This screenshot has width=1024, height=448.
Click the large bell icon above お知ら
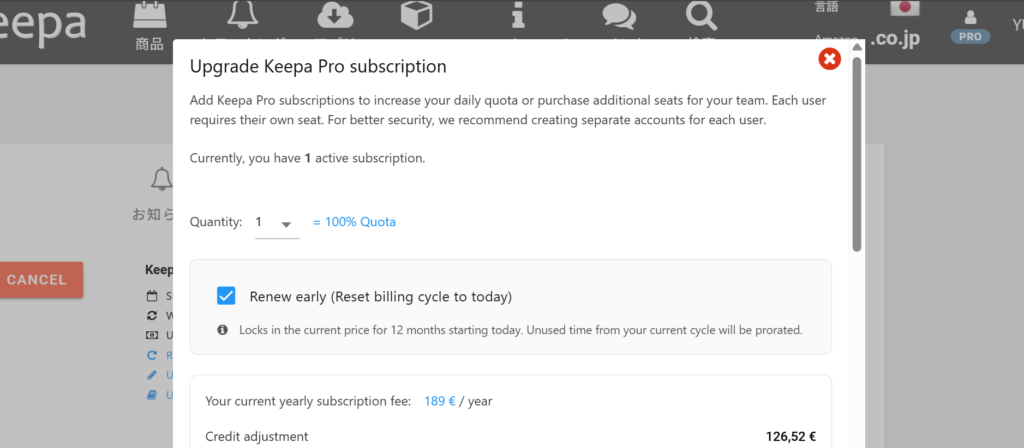(160, 180)
